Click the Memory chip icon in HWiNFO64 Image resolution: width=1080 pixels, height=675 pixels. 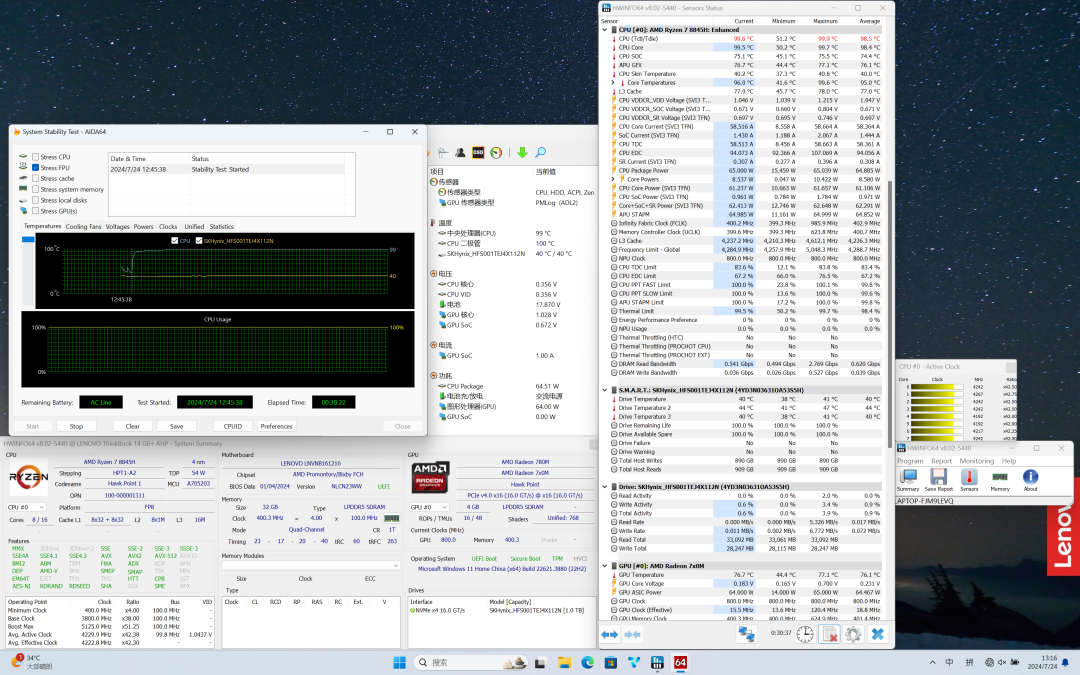1000,479
